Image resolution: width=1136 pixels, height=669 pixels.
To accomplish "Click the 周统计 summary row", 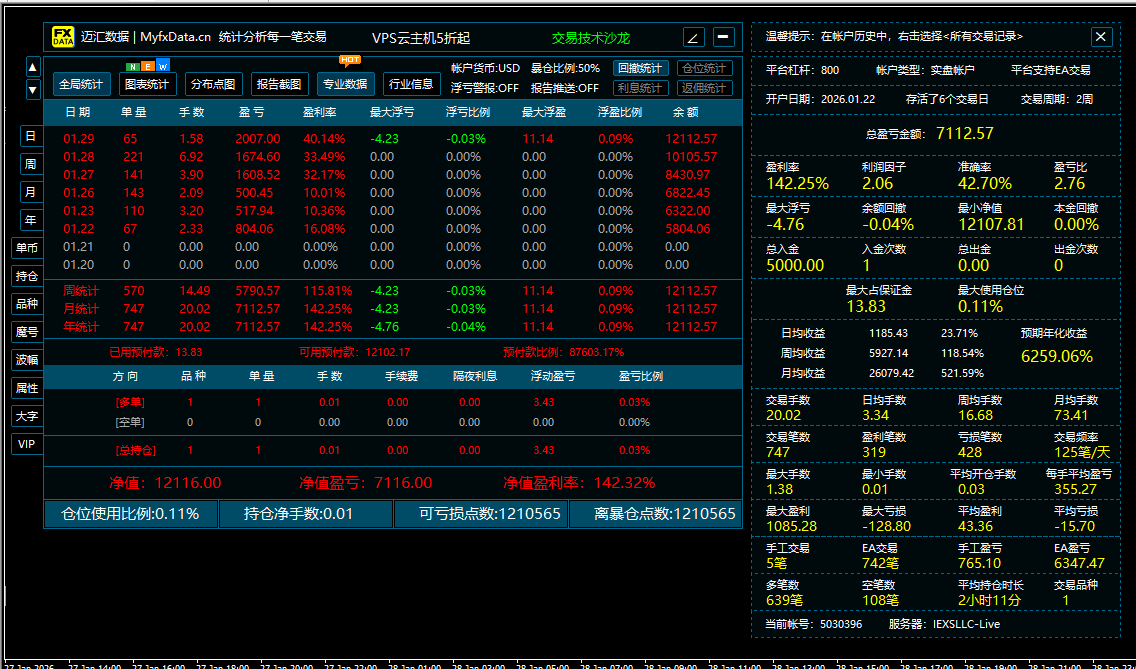I will (x=392, y=291).
